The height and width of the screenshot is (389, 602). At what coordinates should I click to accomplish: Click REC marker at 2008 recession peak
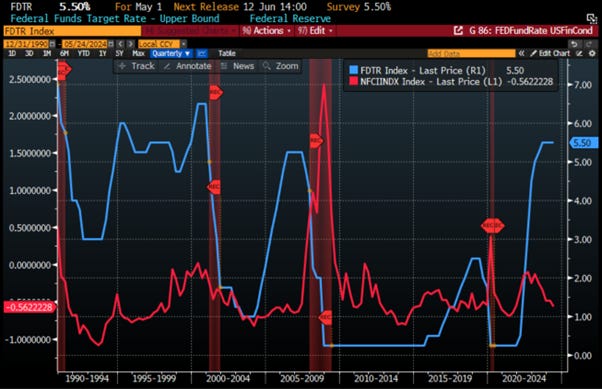click(316, 141)
